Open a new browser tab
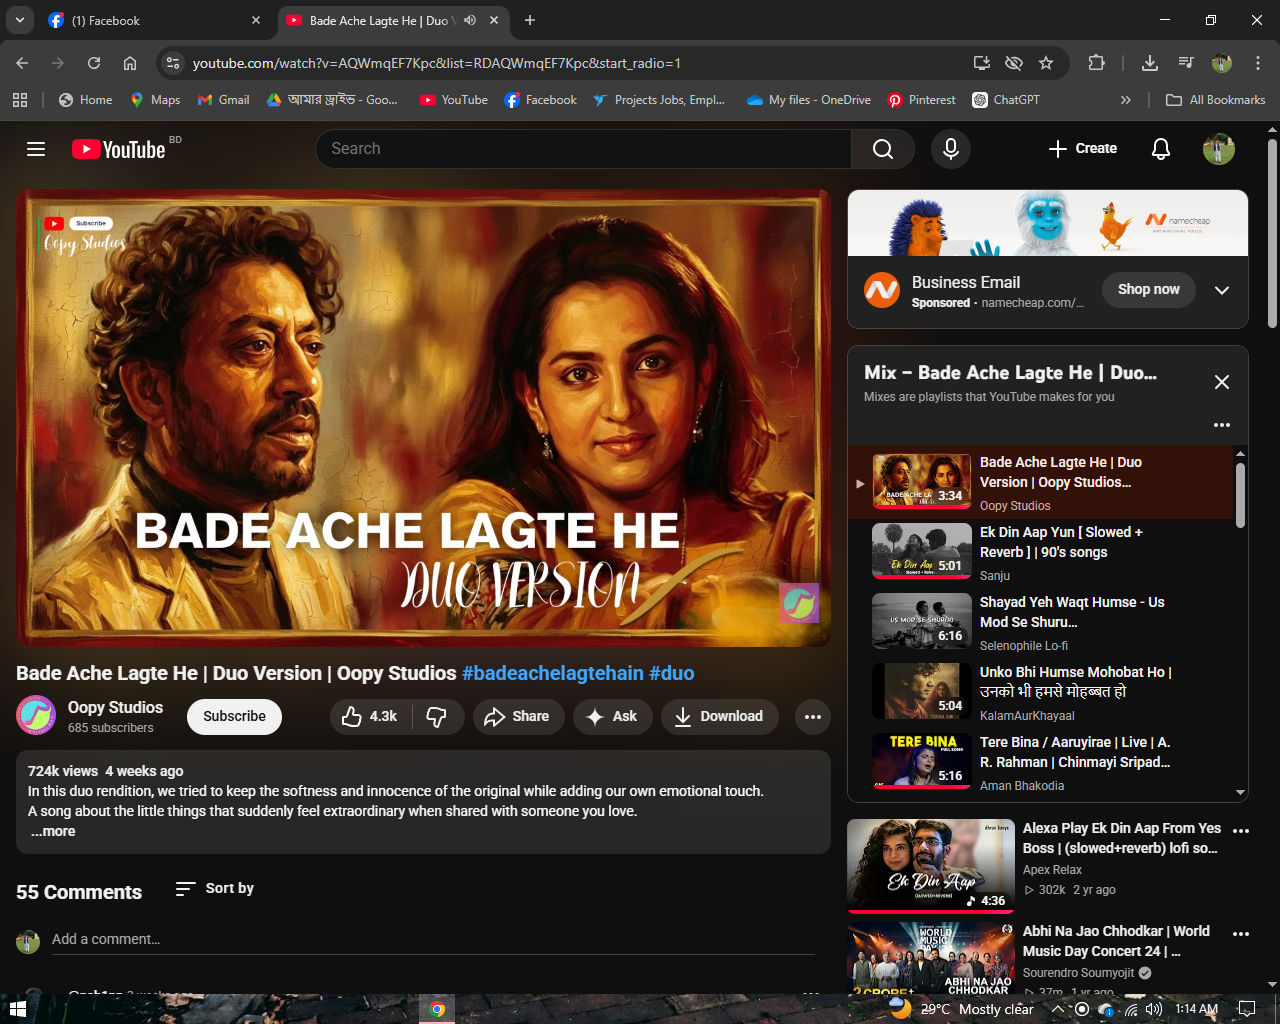 pos(530,20)
